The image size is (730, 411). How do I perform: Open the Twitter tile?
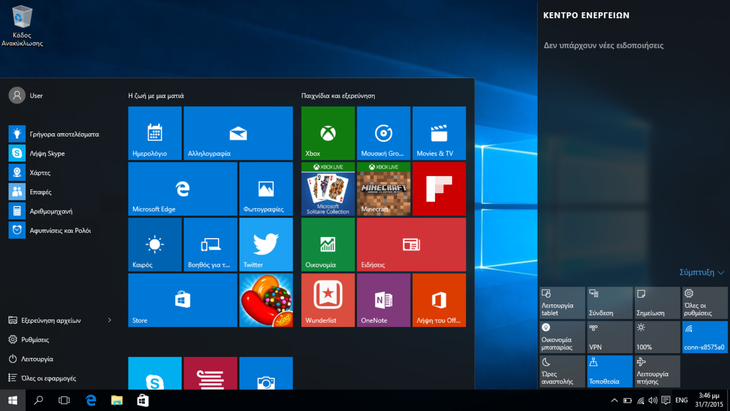click(266, 244)
